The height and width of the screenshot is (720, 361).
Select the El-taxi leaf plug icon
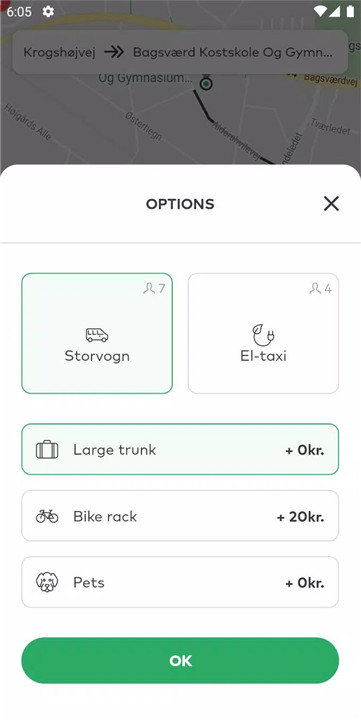pos(263,336)
